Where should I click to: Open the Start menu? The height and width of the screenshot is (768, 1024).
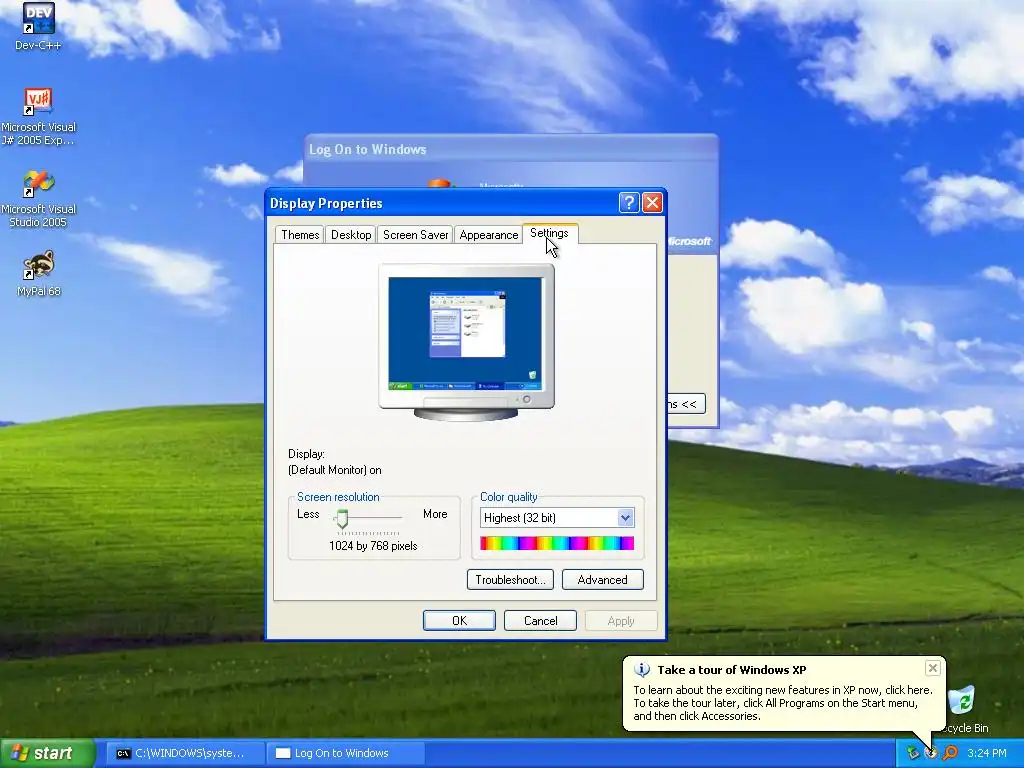click(x=47, y=753)
